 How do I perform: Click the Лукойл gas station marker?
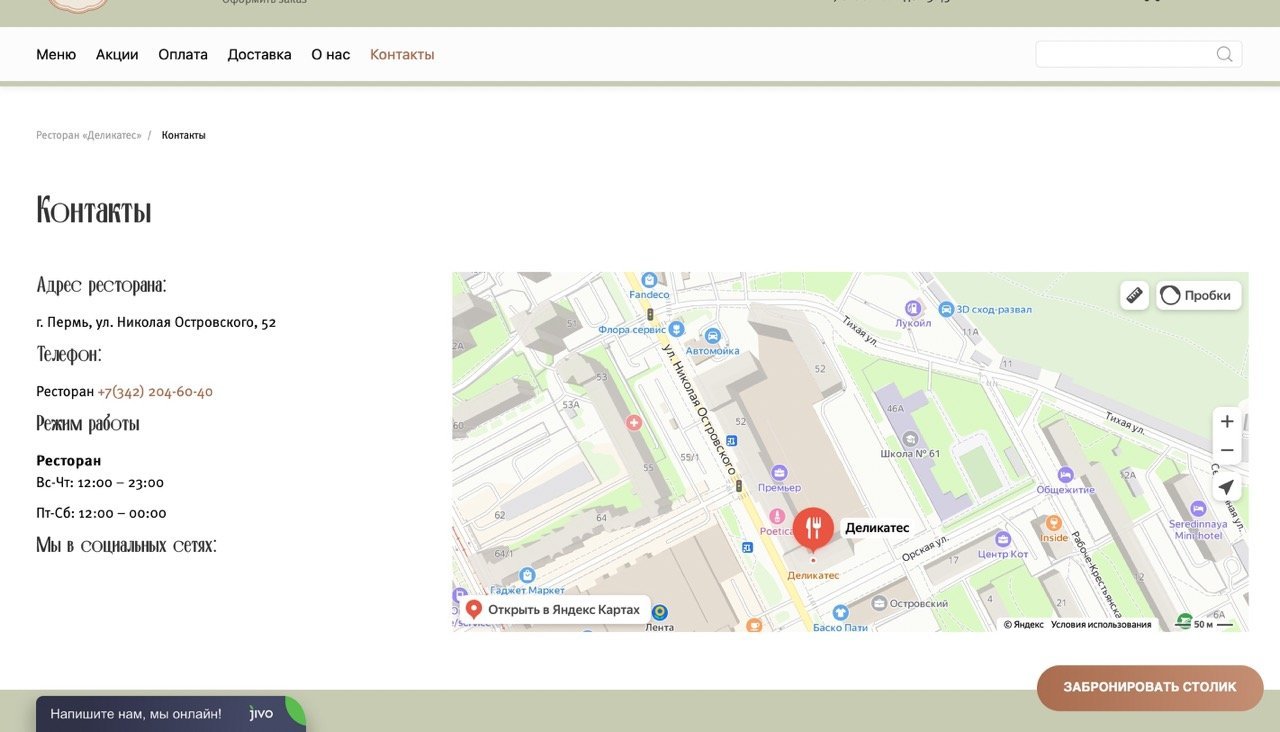pos(912,308)
